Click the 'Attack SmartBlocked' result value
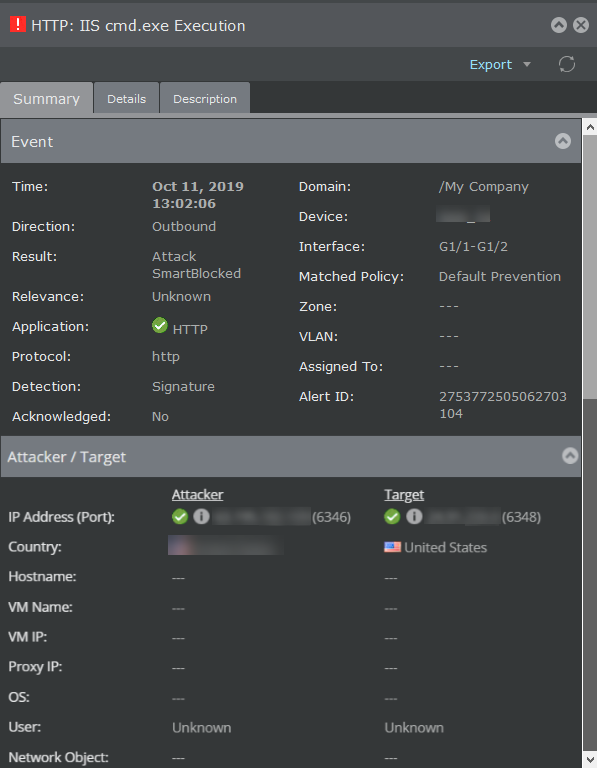Screen dimensions: 597x768 coord(196,265)
